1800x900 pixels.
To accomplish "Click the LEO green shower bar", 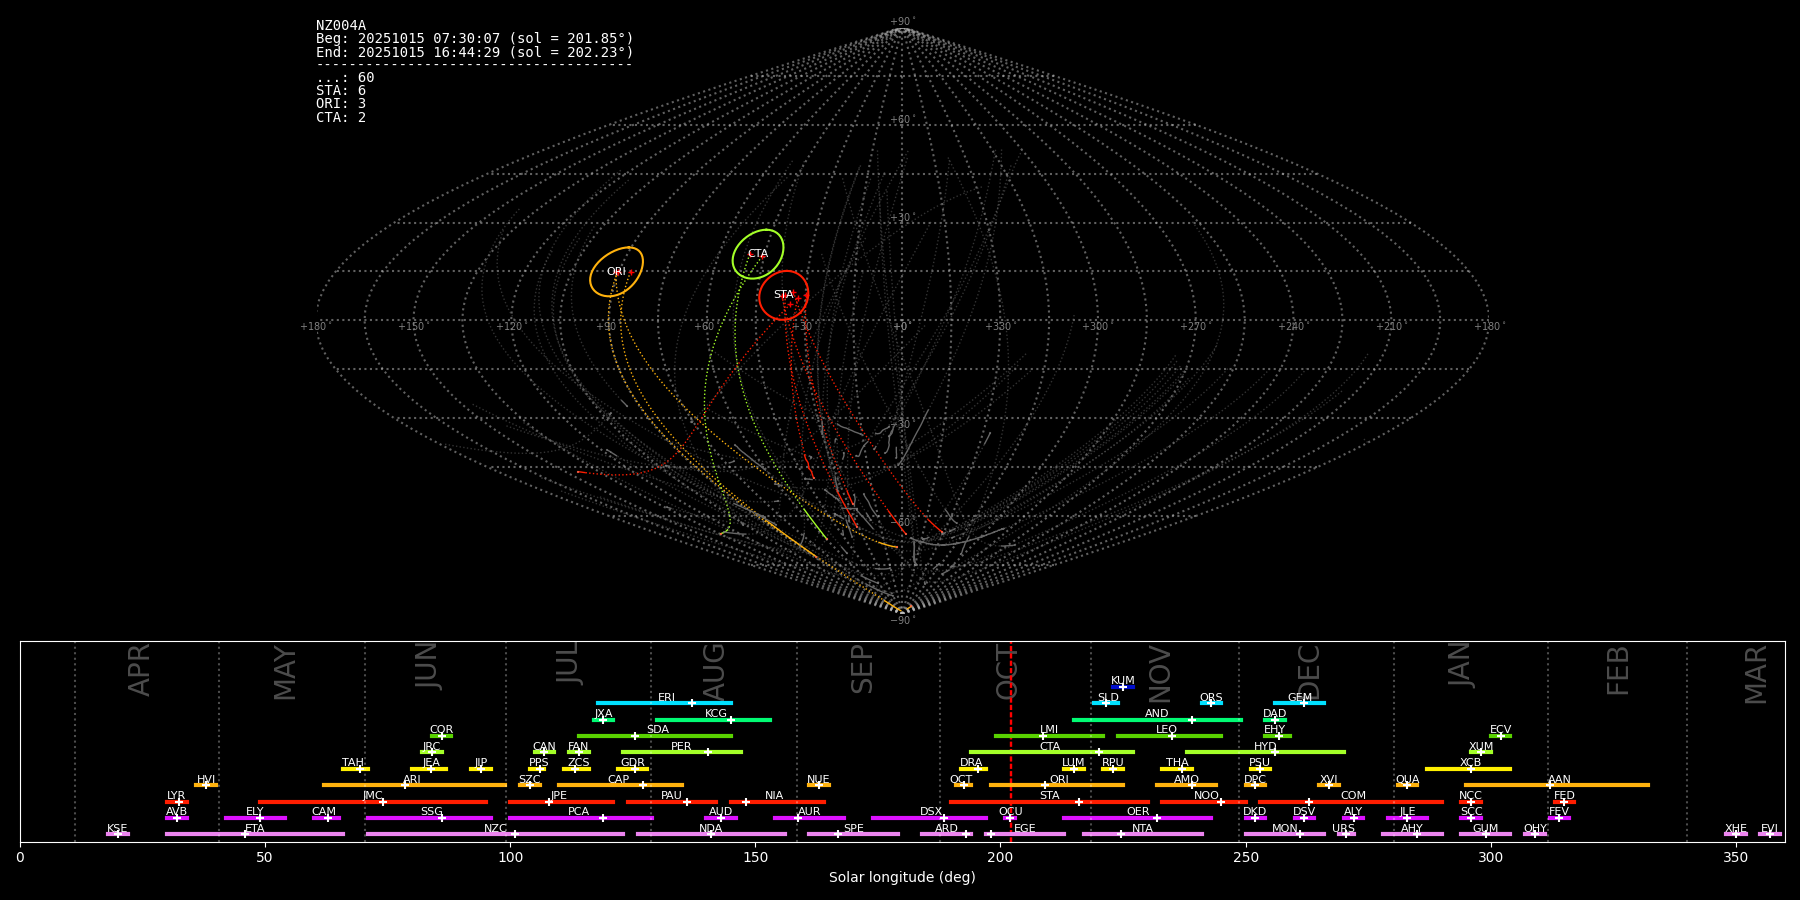I will 1169,736.
